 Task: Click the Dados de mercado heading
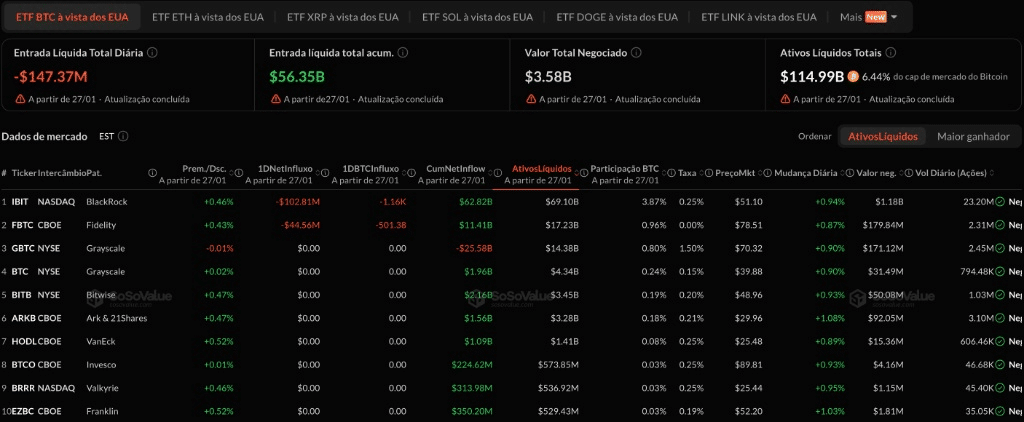[44, 137]
